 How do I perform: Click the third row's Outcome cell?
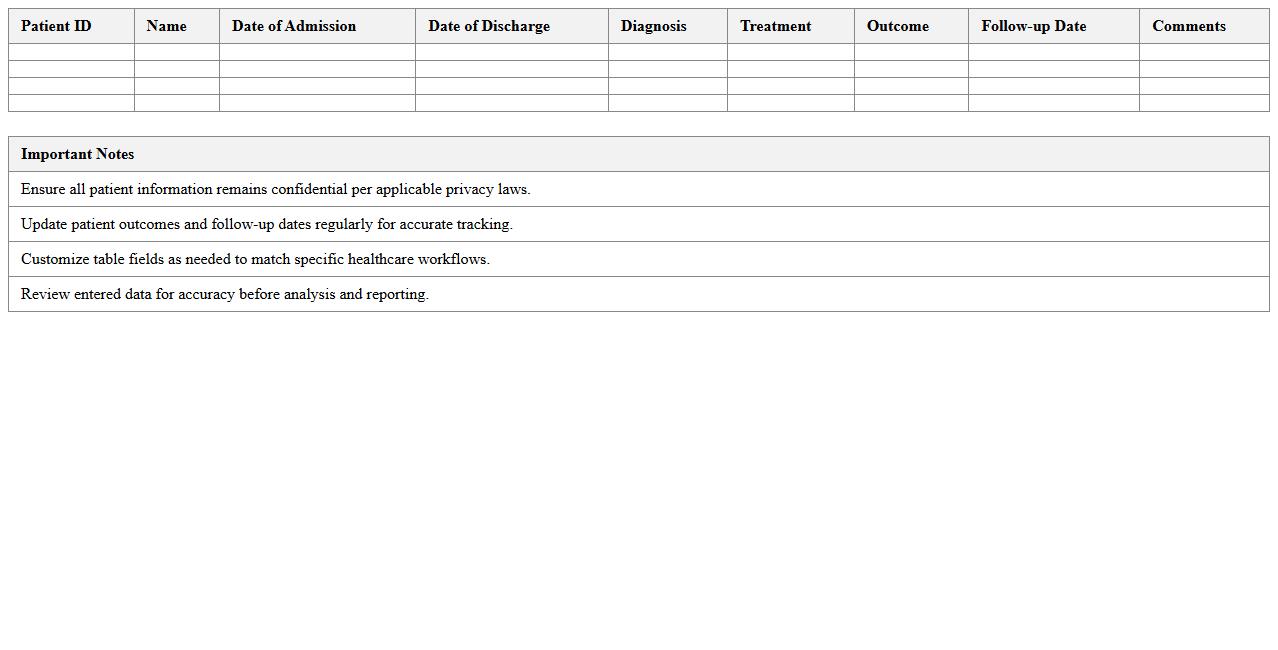(910, 85)
